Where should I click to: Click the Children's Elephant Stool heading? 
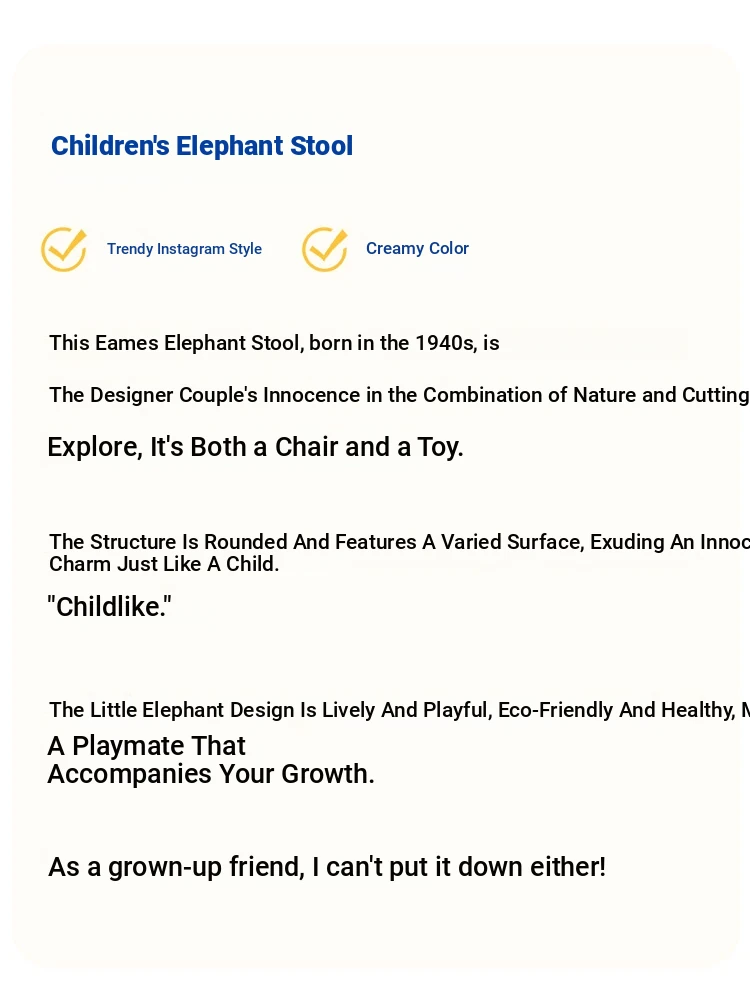click(x=202, y=146)
